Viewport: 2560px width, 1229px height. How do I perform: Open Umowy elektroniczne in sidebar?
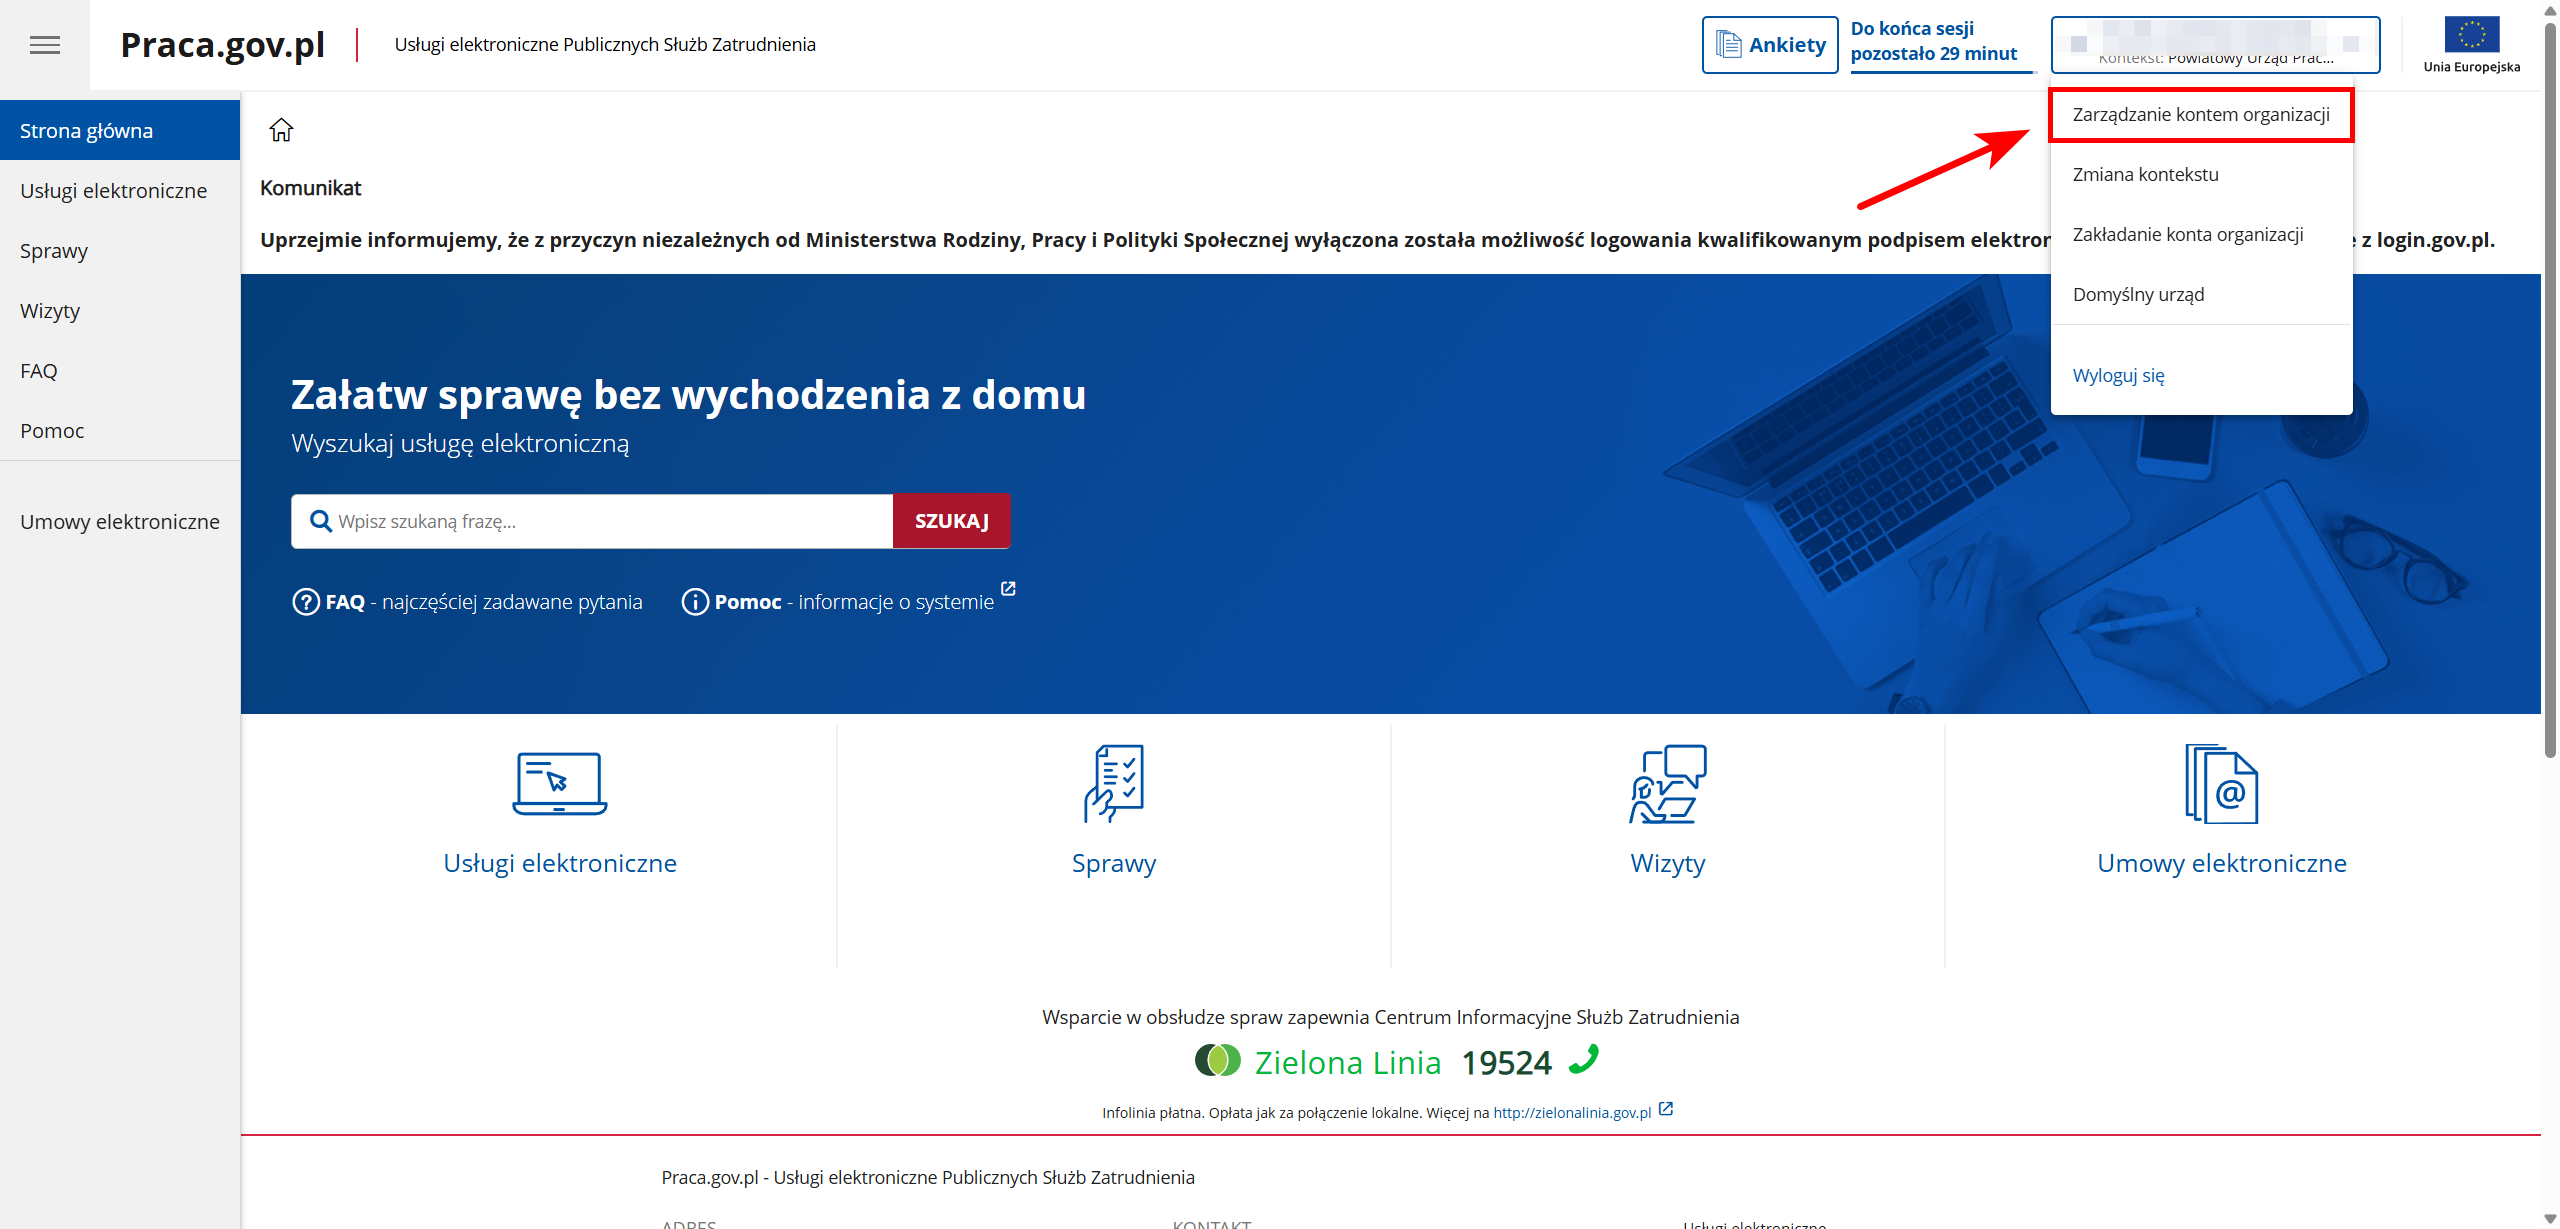pos(120,522)
